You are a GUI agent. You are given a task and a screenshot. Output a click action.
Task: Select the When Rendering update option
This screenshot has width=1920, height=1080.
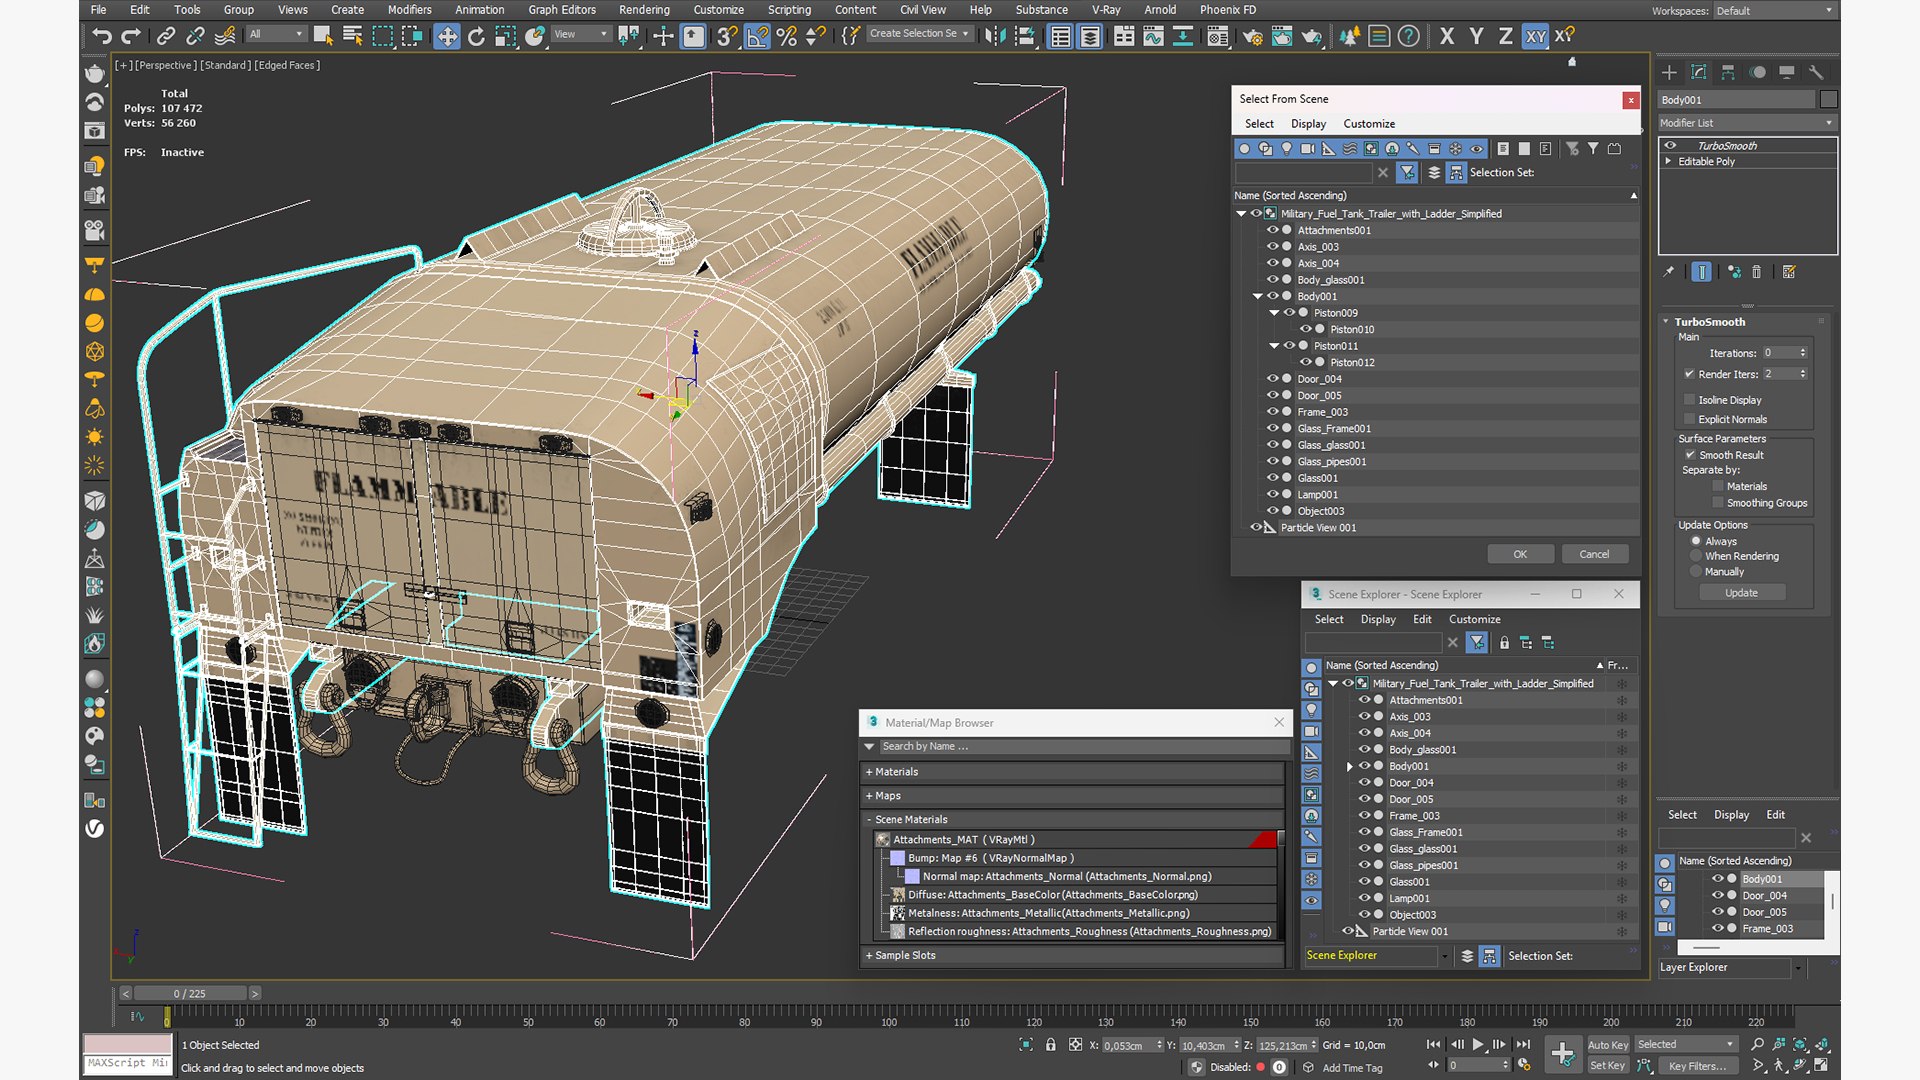(x=1696, y=556)
